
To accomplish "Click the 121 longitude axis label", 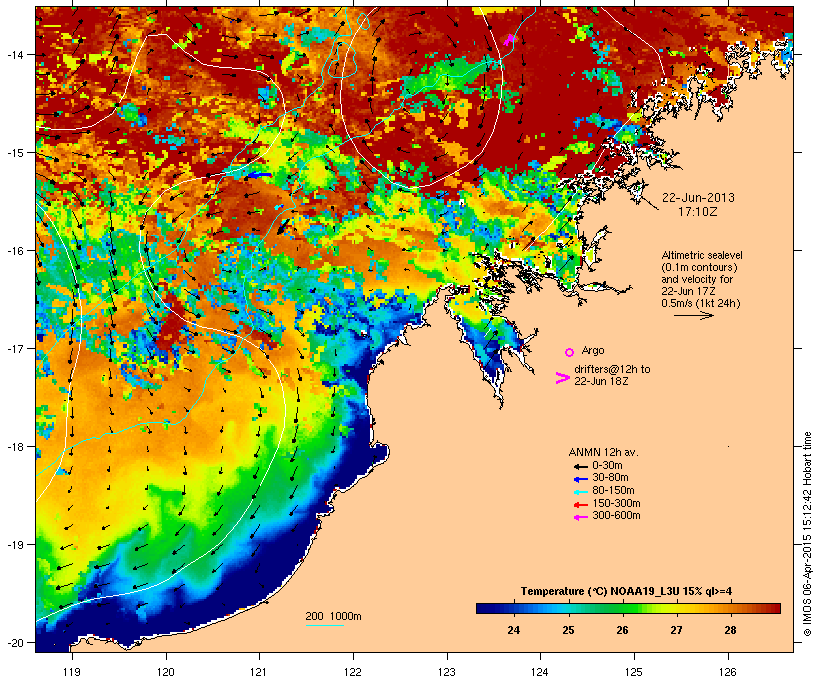I will [x=259, y=672].
